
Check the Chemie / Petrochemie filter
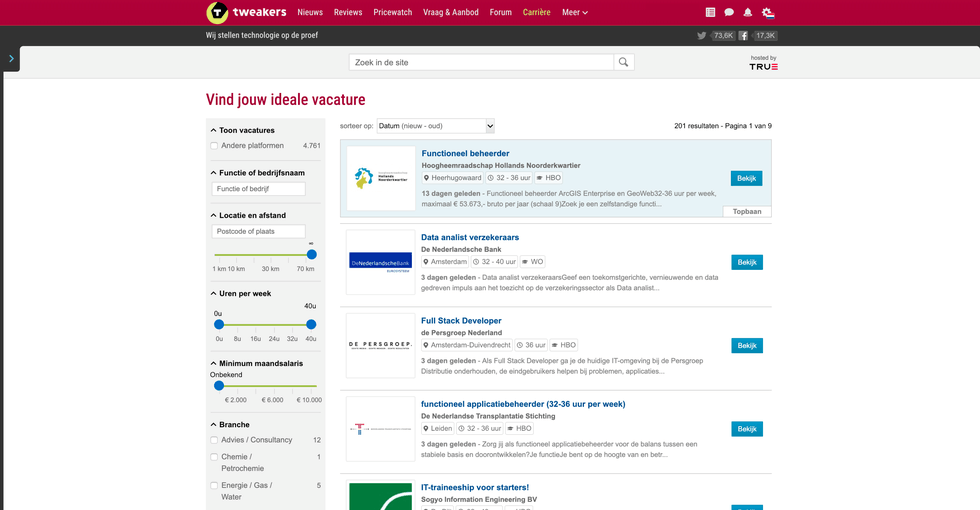[x=214, y=457]
